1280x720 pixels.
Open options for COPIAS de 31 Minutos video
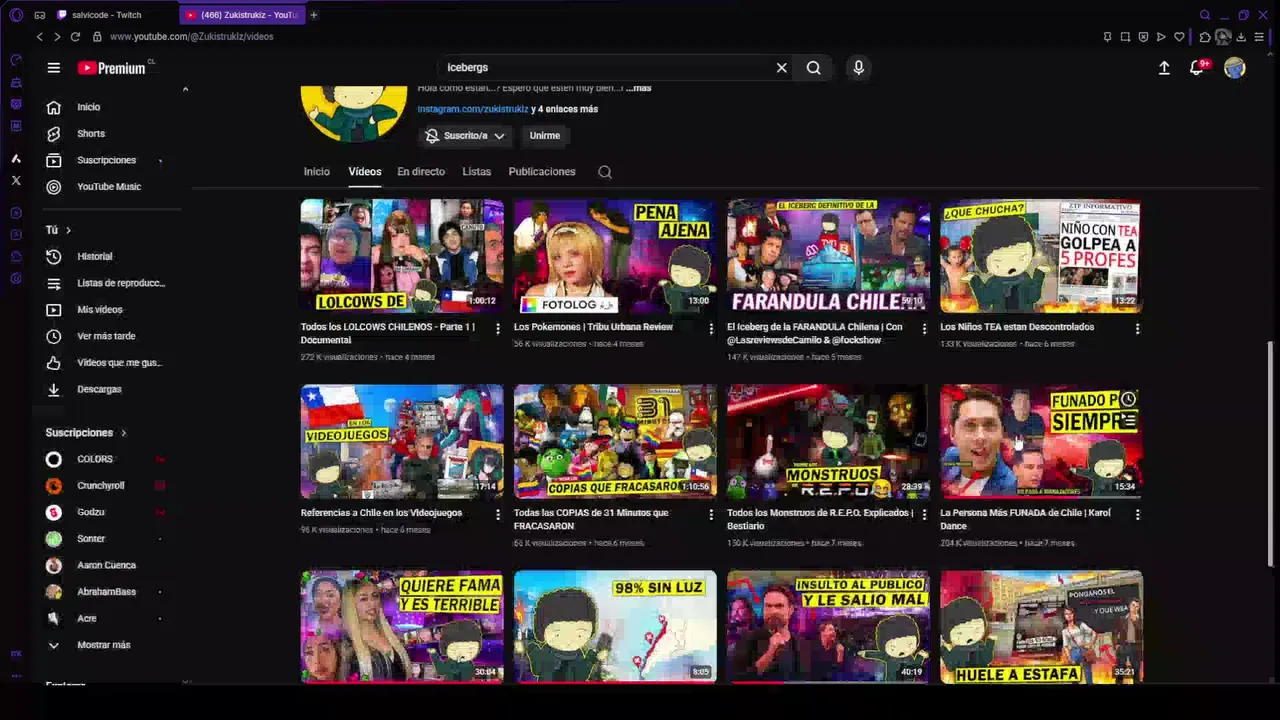pos(711,514)
